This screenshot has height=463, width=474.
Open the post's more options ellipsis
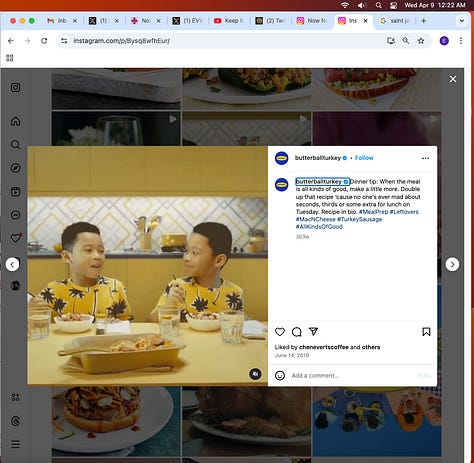[425, 158]
